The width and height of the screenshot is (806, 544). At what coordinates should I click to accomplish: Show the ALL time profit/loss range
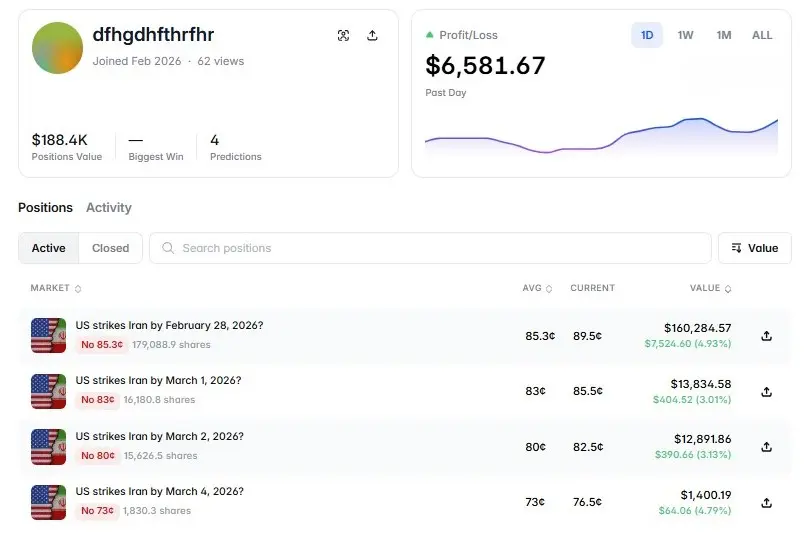coord(762,35)
